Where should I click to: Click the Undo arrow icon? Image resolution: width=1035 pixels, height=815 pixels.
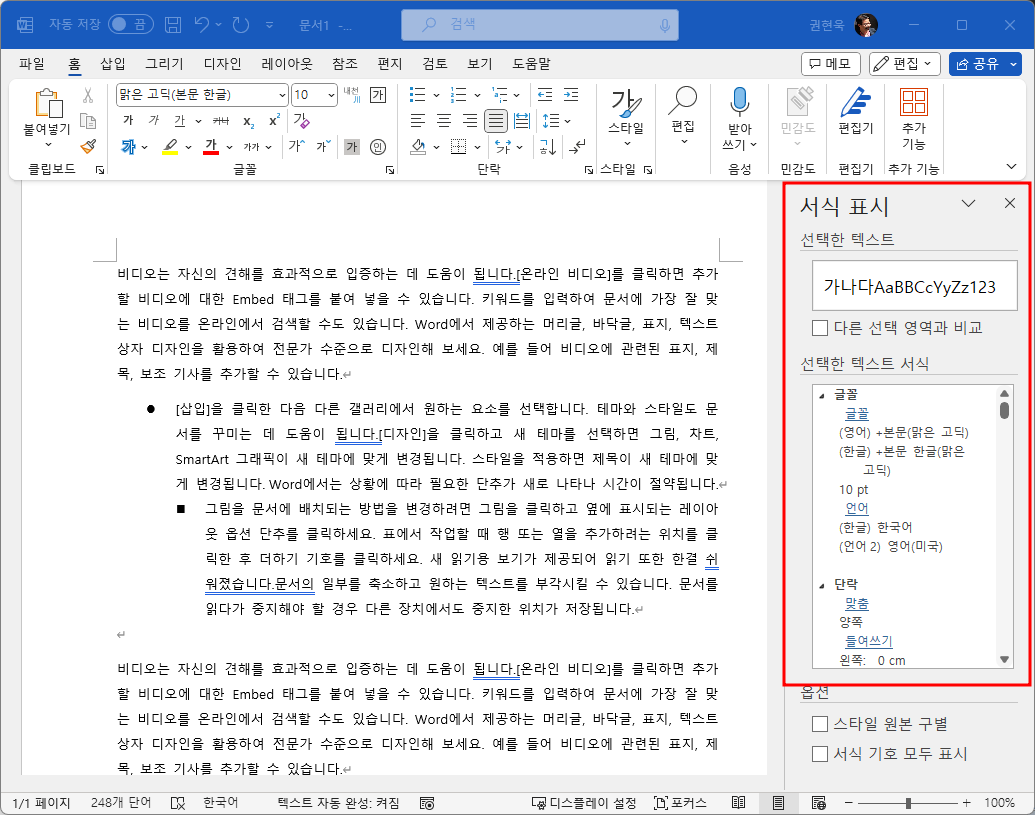coord(203,25)
